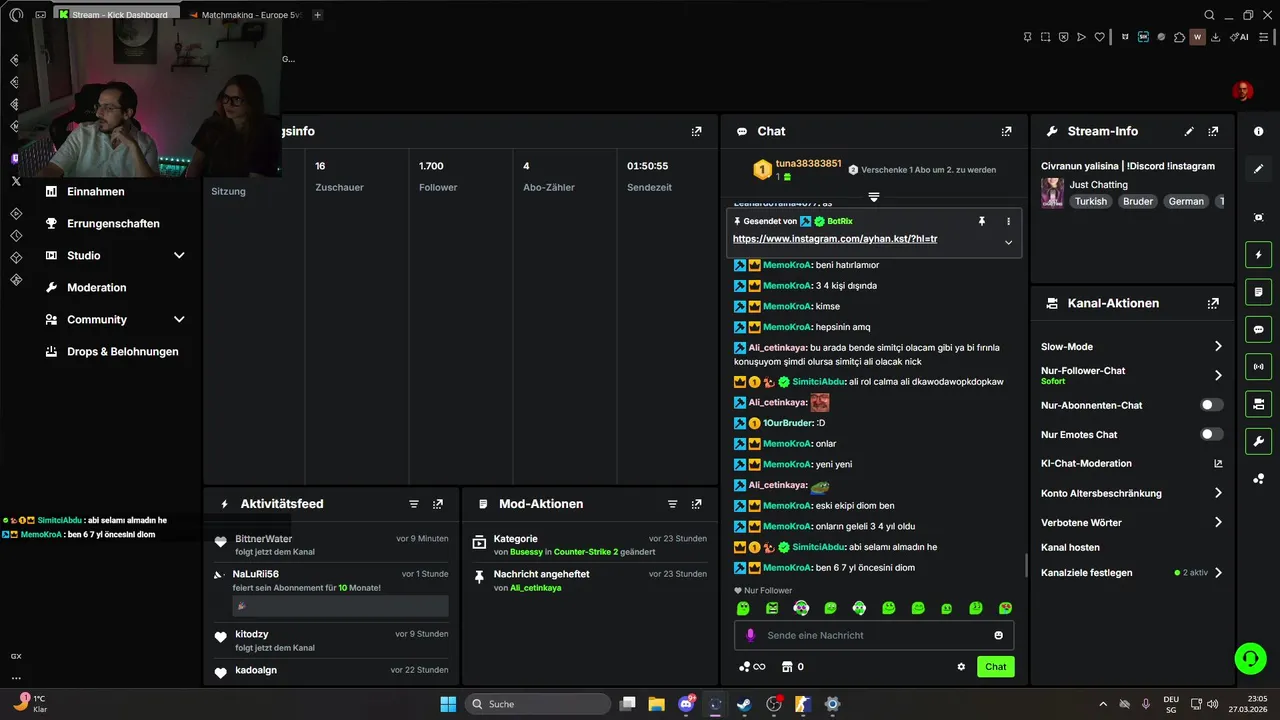Image resolution: width=1280 pixels, height=720 pixels.
Task: Click the broadcast signal sidebar icon
Action: click(x=1258, y=366)
